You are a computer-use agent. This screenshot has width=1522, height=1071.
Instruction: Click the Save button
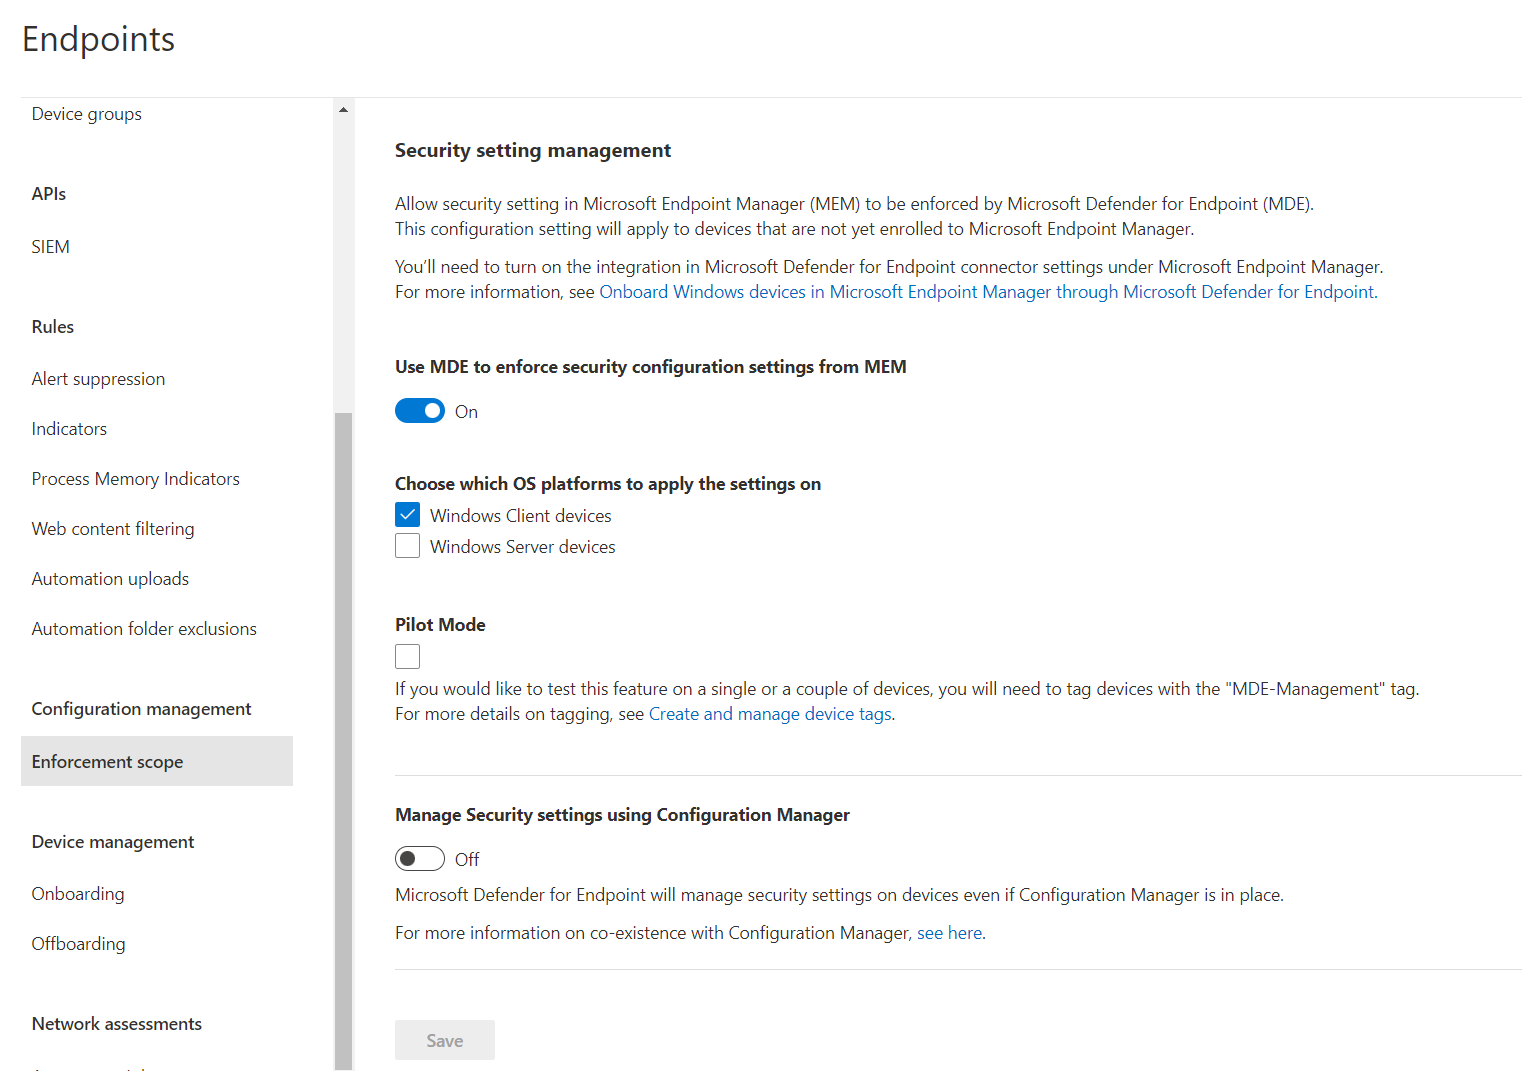pyautogui.click(x=444, y=1040)
